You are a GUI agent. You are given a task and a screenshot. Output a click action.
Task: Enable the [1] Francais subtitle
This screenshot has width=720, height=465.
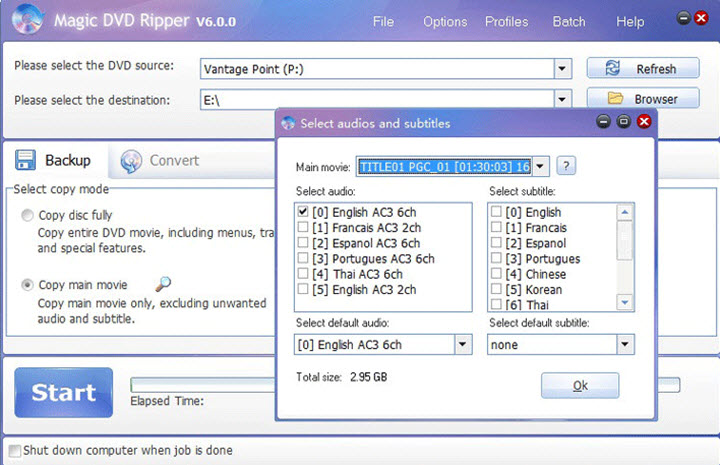496,227
